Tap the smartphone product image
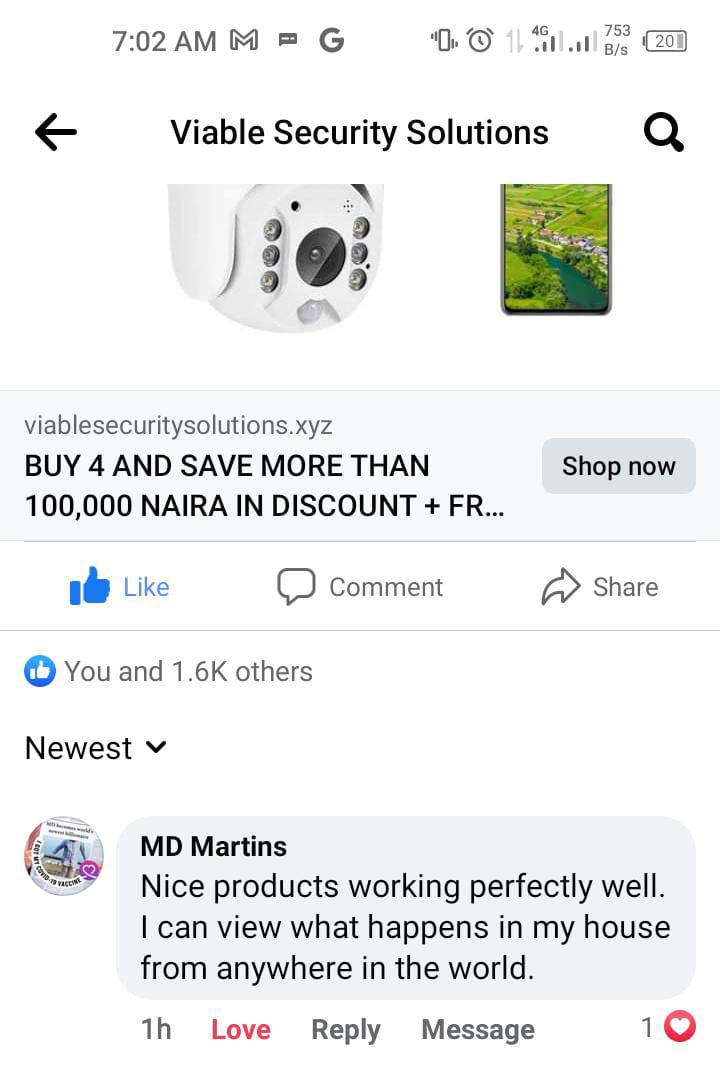 [556, 249]
